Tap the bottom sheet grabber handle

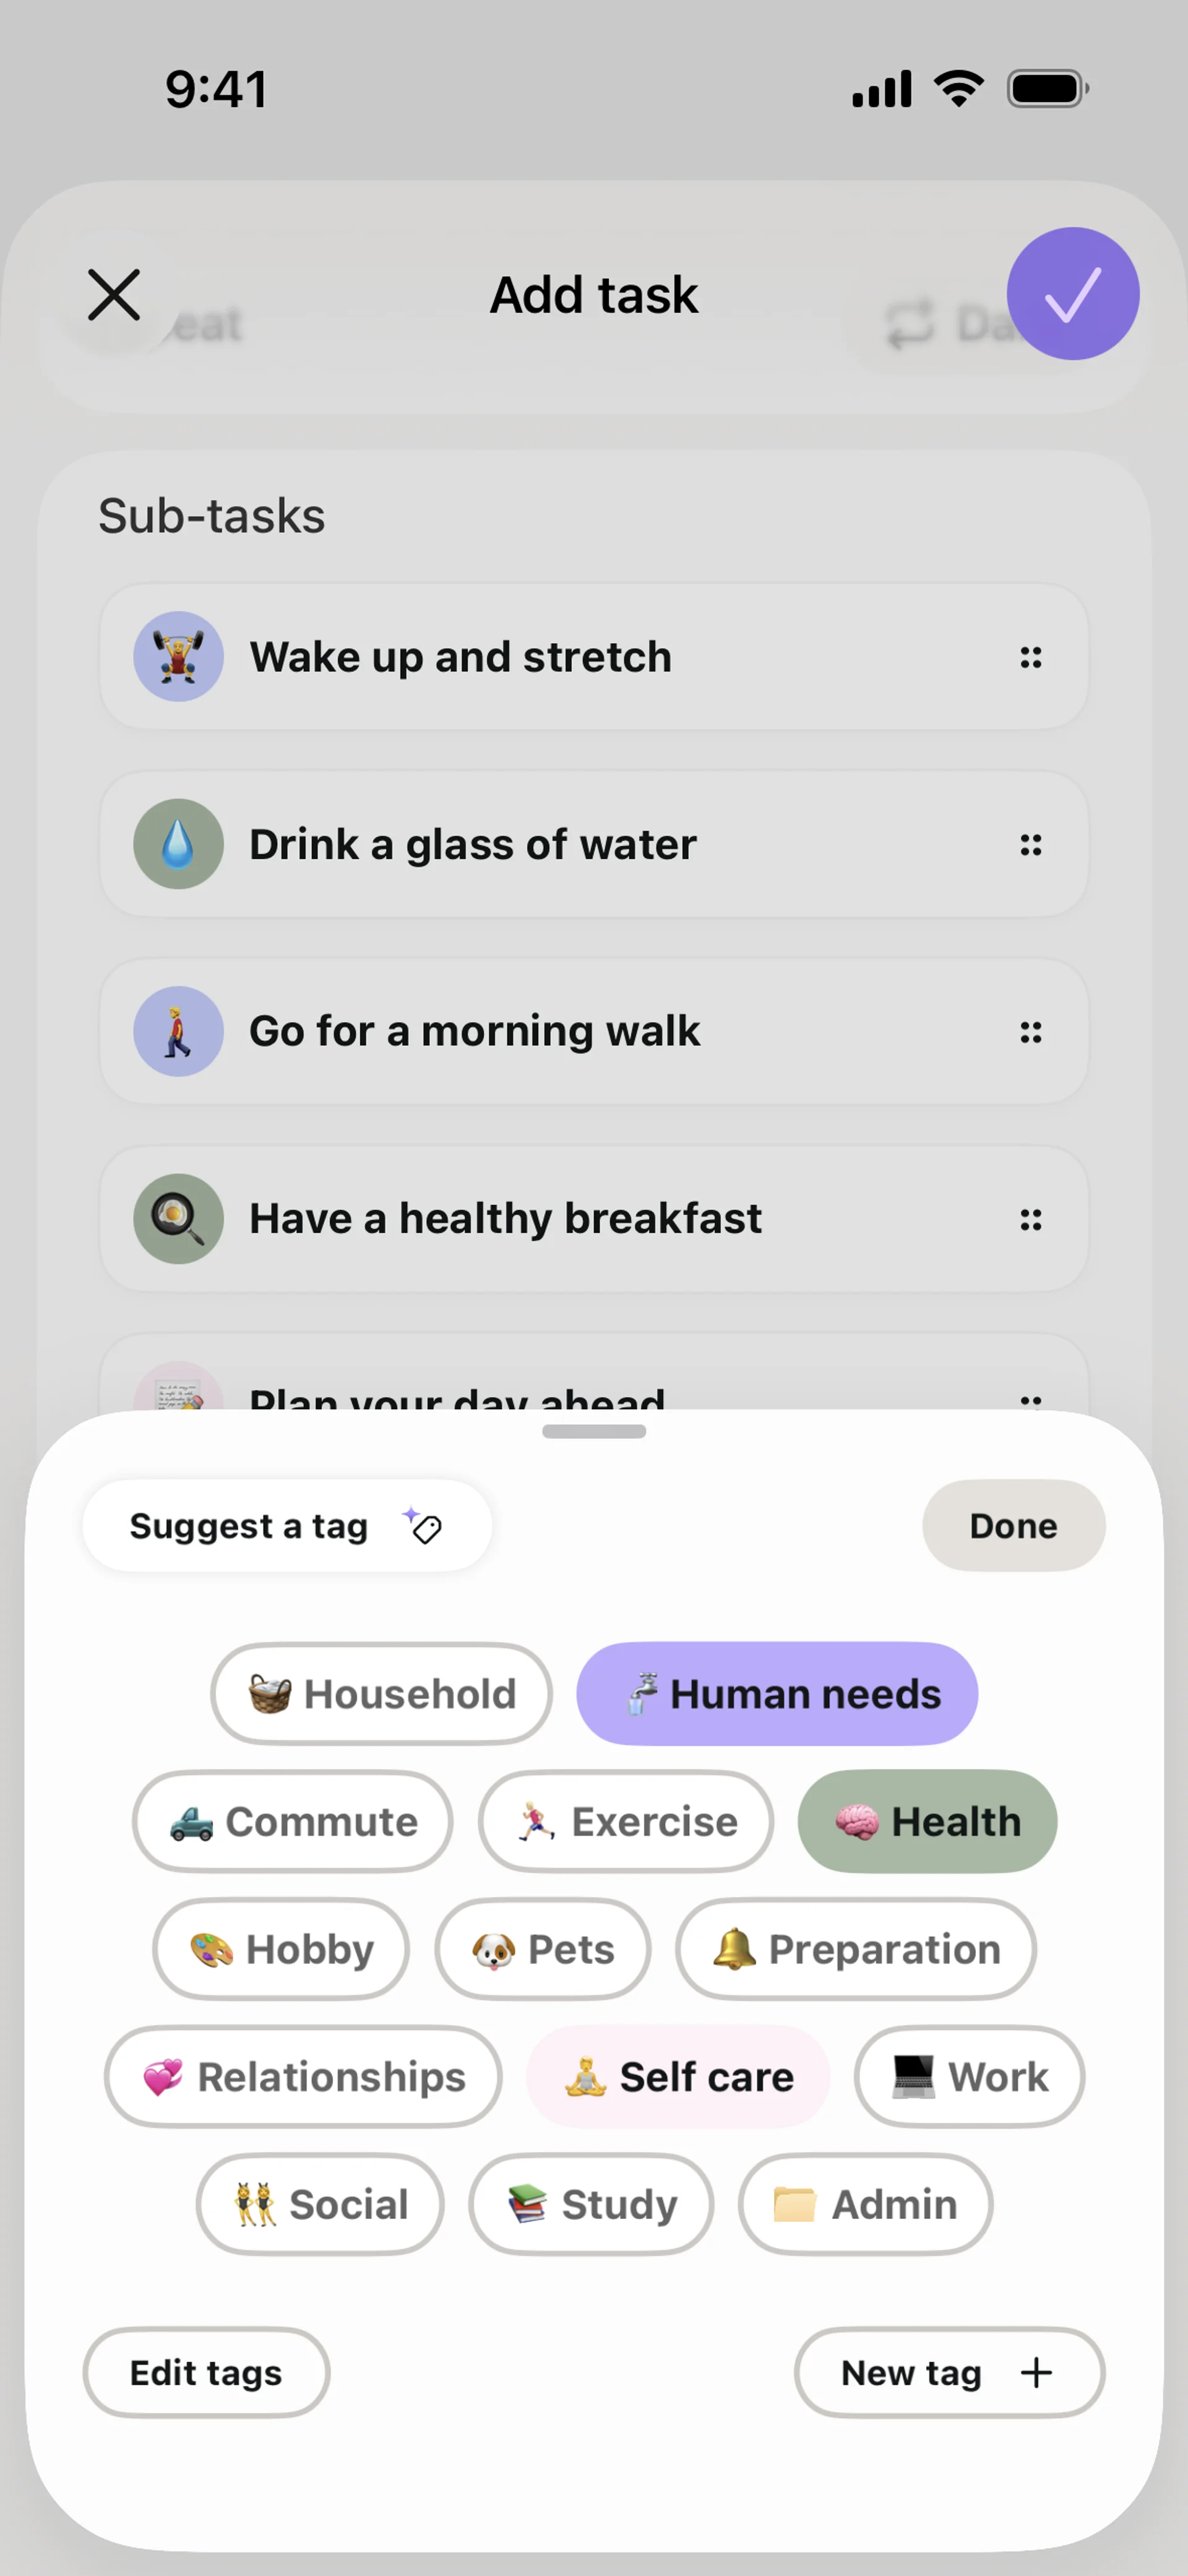pyautogui.click(x=594, y=1431)
